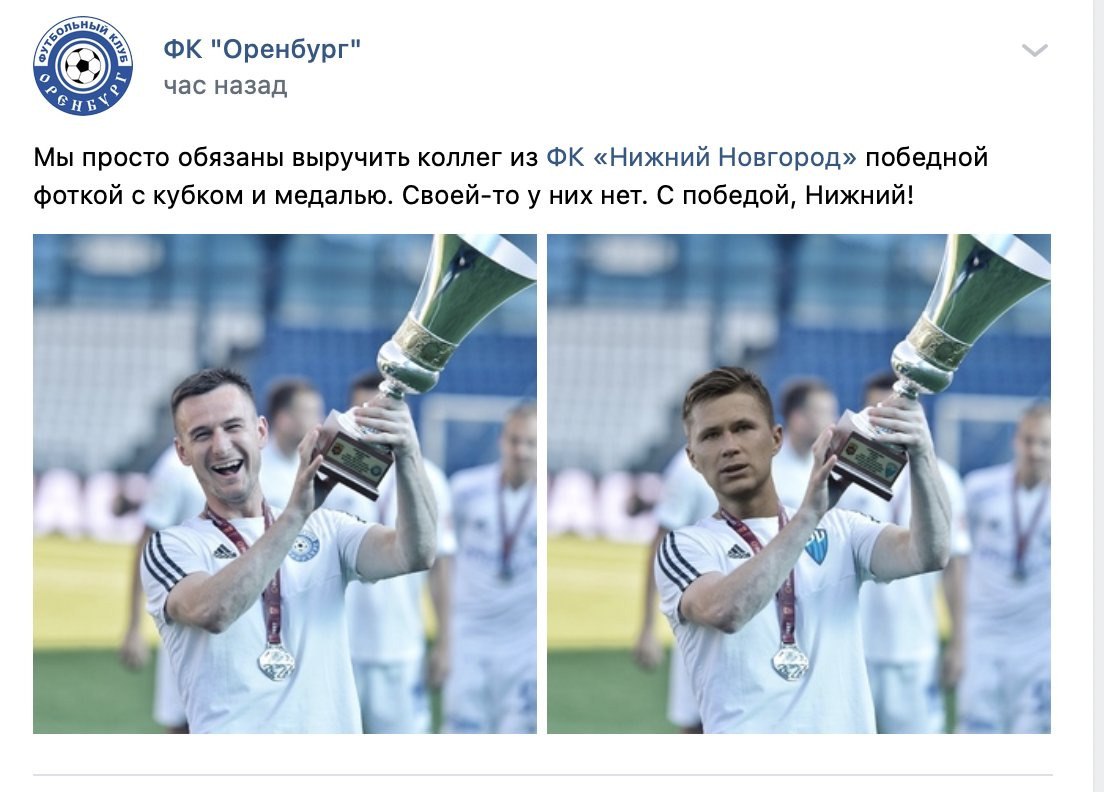Screen dimensions: 1104x792
Task: Click the vertical scrollbar at right edge
Action: pyautogui.click(x=1098, y=396)
